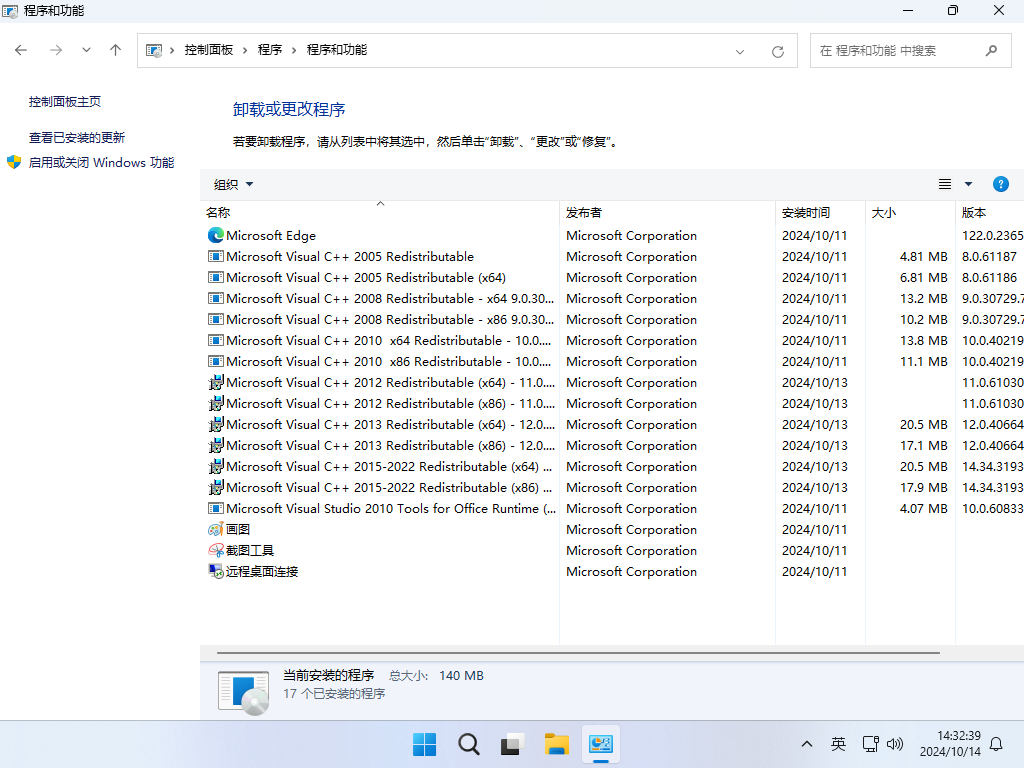This screenshot has width=1024, height=768.
Task: Select Visual C++ 2008 x86 installer icon
Action: tap(216, 319)
